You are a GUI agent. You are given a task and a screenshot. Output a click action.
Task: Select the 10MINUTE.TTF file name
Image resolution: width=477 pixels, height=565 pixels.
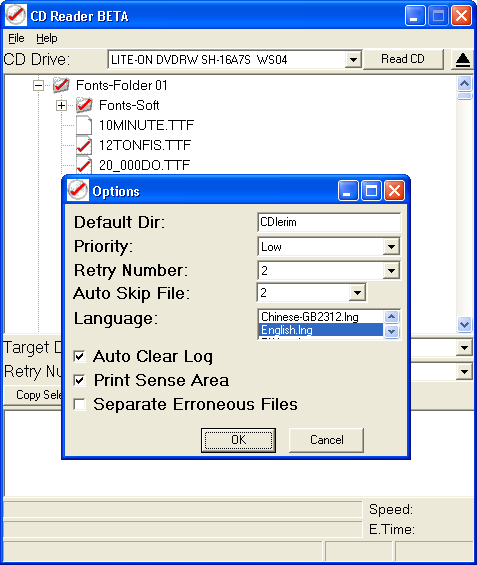pyautogui.click(x=146, y=125)
